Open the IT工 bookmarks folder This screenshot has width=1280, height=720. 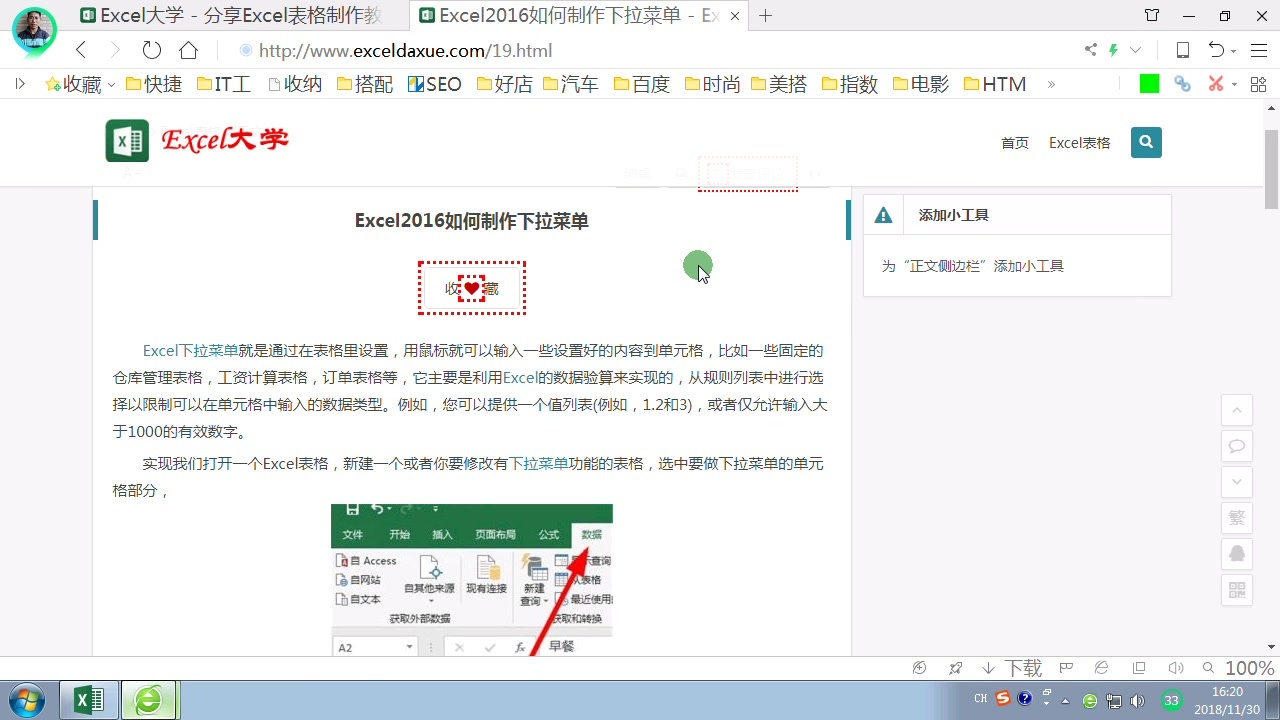coord(223,85)
